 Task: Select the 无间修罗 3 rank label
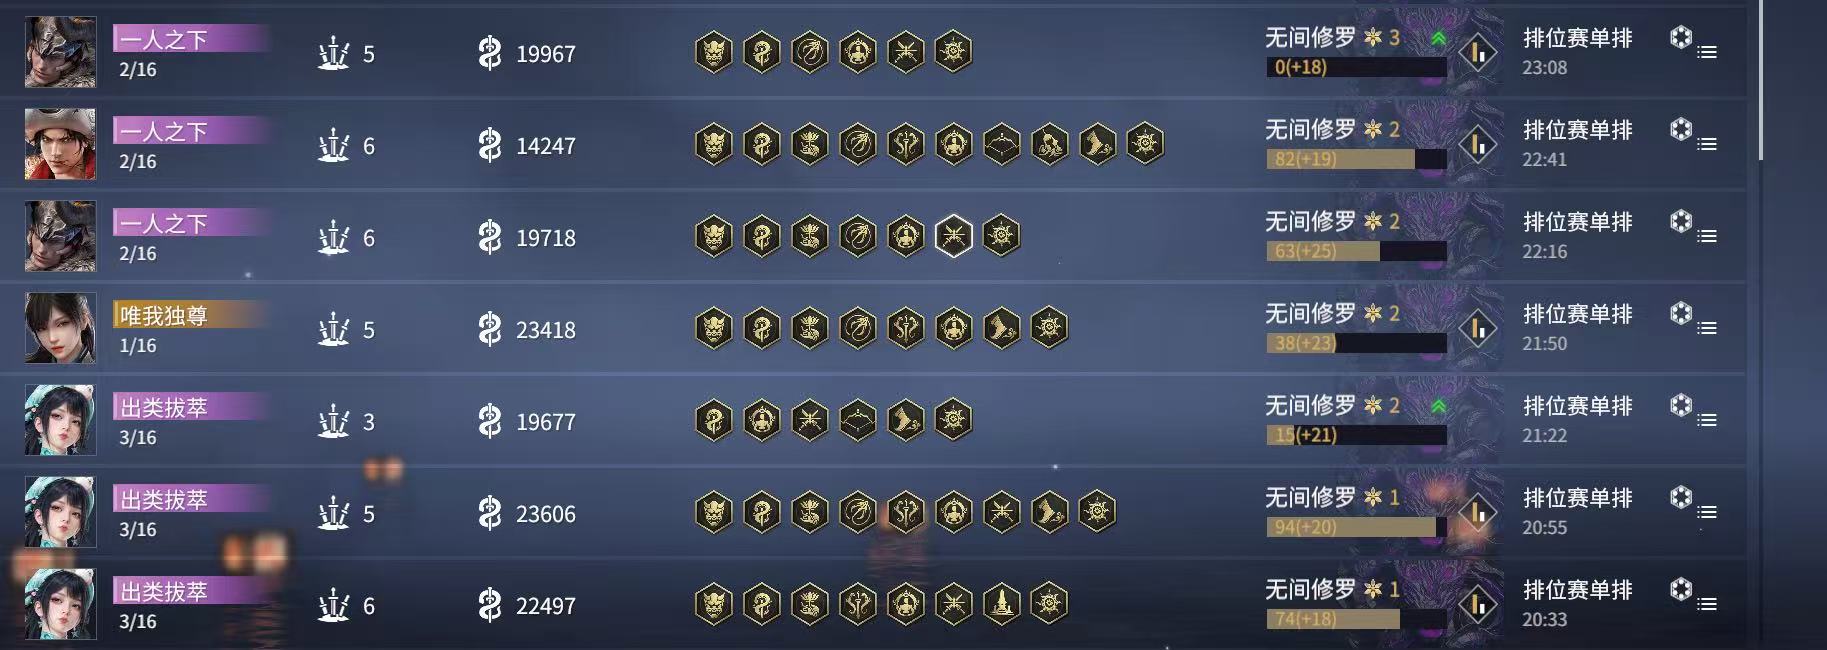pos(1332,38)
